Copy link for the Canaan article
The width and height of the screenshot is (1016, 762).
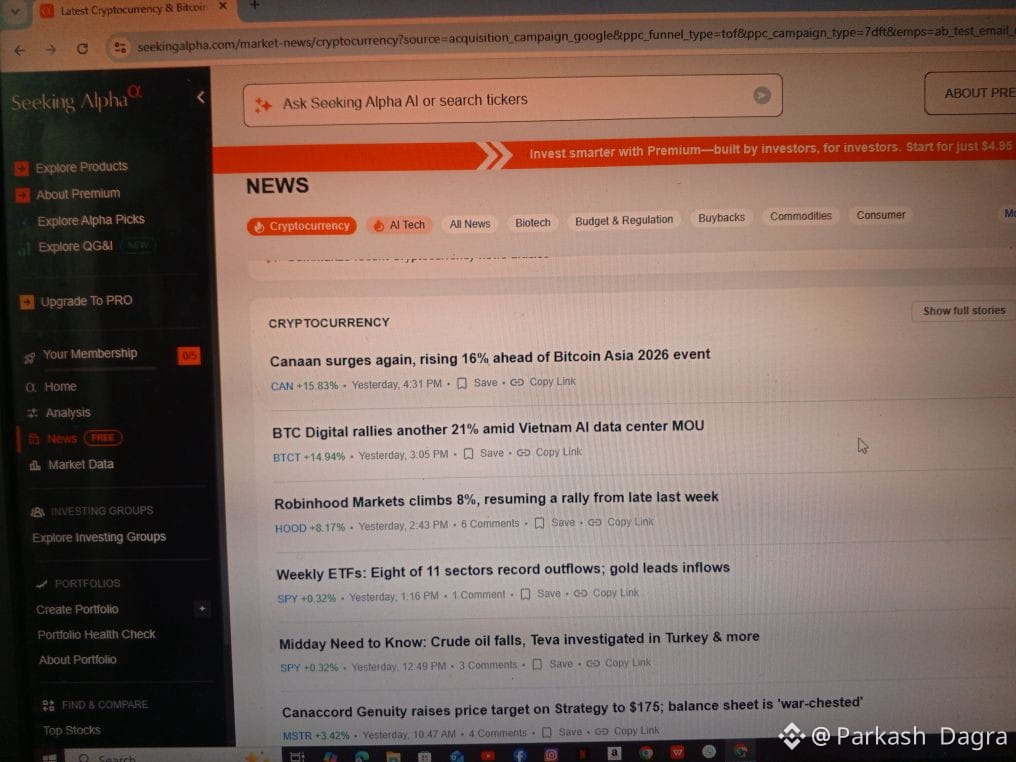tap(543, 382)
